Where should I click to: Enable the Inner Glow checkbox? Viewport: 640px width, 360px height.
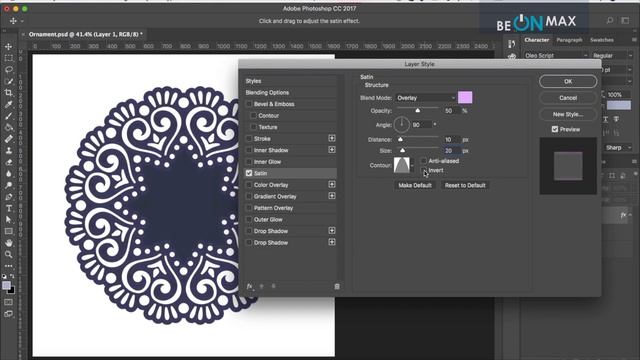(249, 162)
